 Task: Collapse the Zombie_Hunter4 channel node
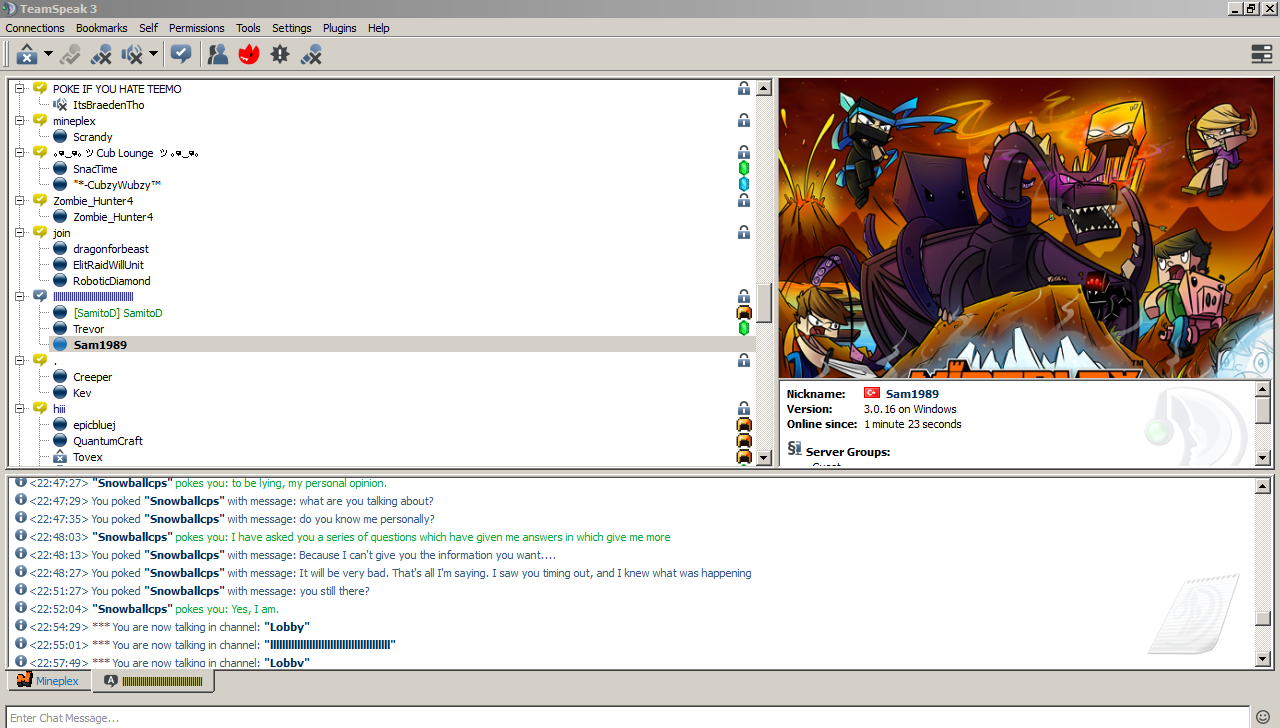(x=19, y=201)
